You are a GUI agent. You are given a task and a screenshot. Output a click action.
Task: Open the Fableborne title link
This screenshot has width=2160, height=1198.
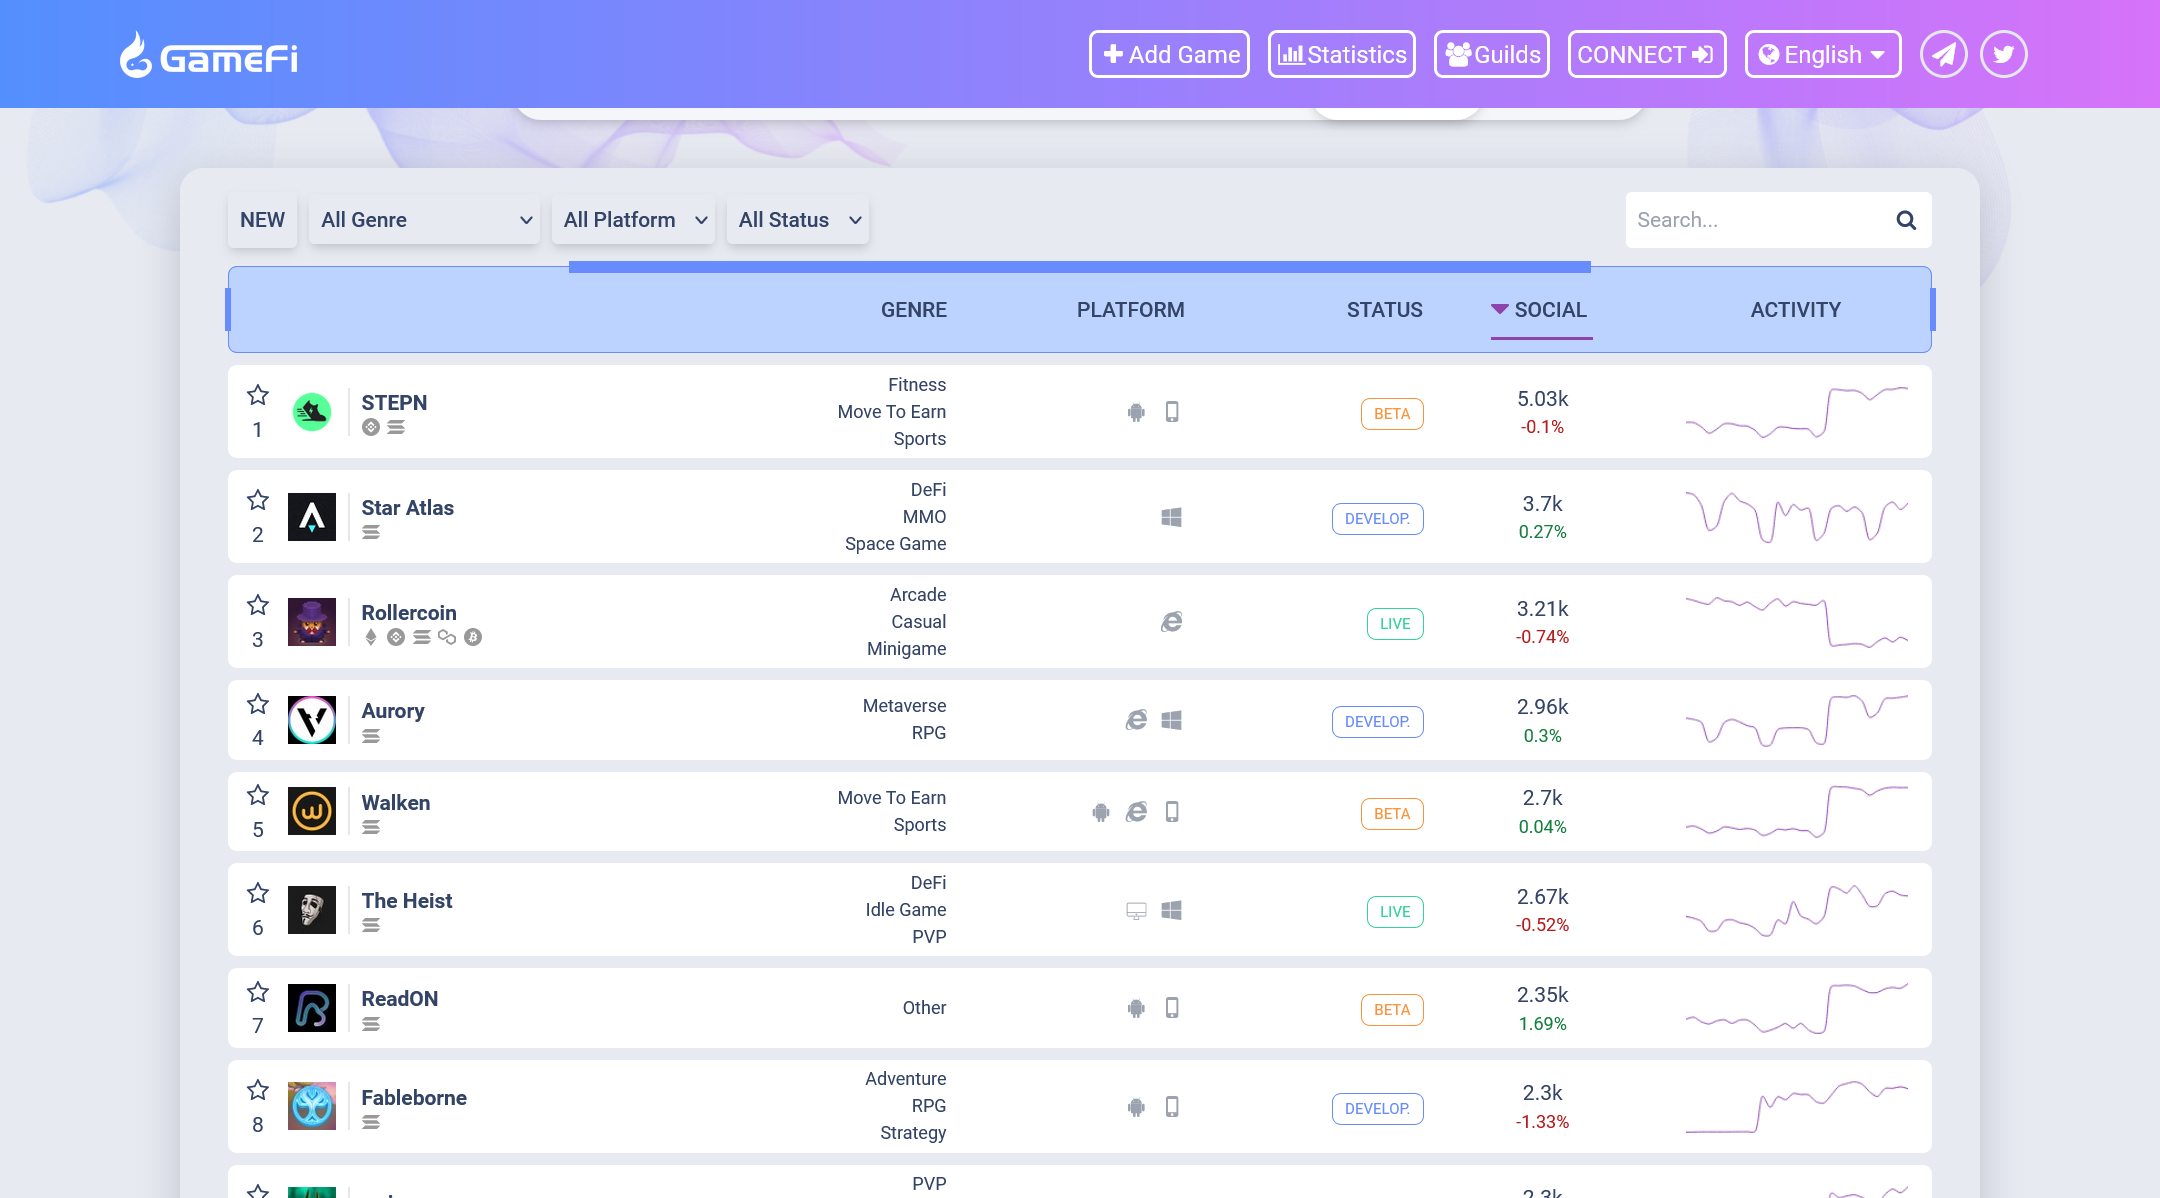414,1097
